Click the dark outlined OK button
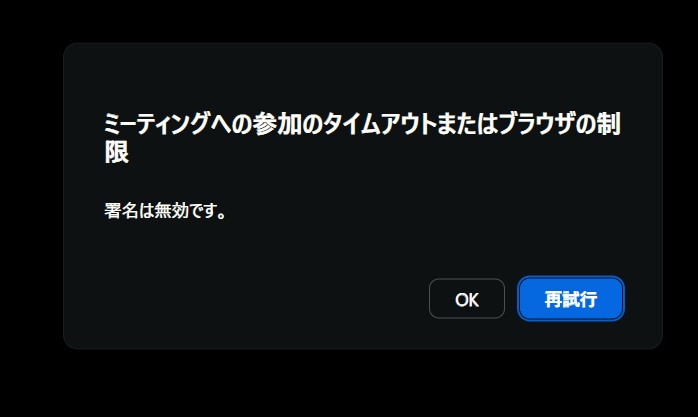This screenshot has width=698, height=417. point(467,299)
